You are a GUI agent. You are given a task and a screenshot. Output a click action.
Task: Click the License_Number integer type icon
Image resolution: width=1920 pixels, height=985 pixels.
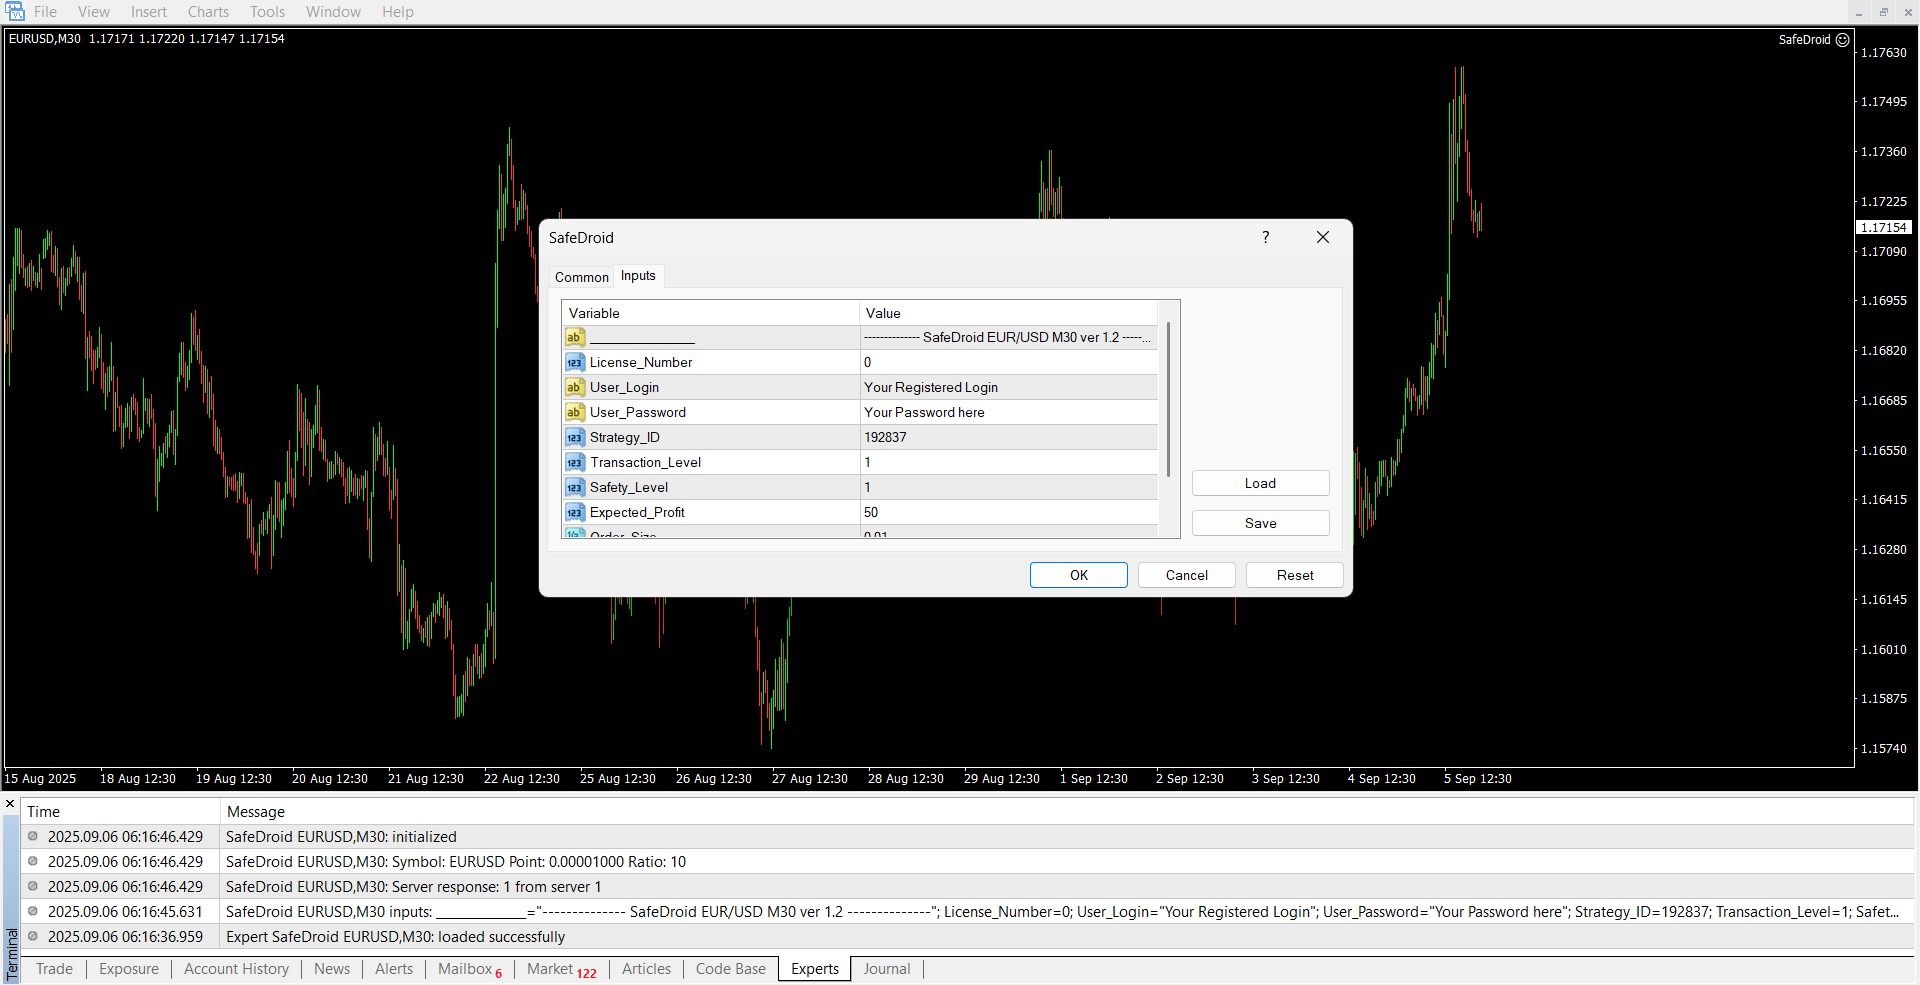(574, 362)
